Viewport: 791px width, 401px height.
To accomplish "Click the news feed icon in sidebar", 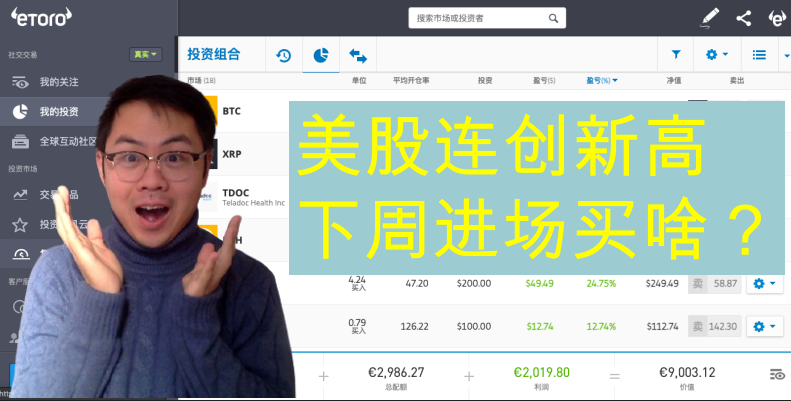I will [x=20, y=142].
